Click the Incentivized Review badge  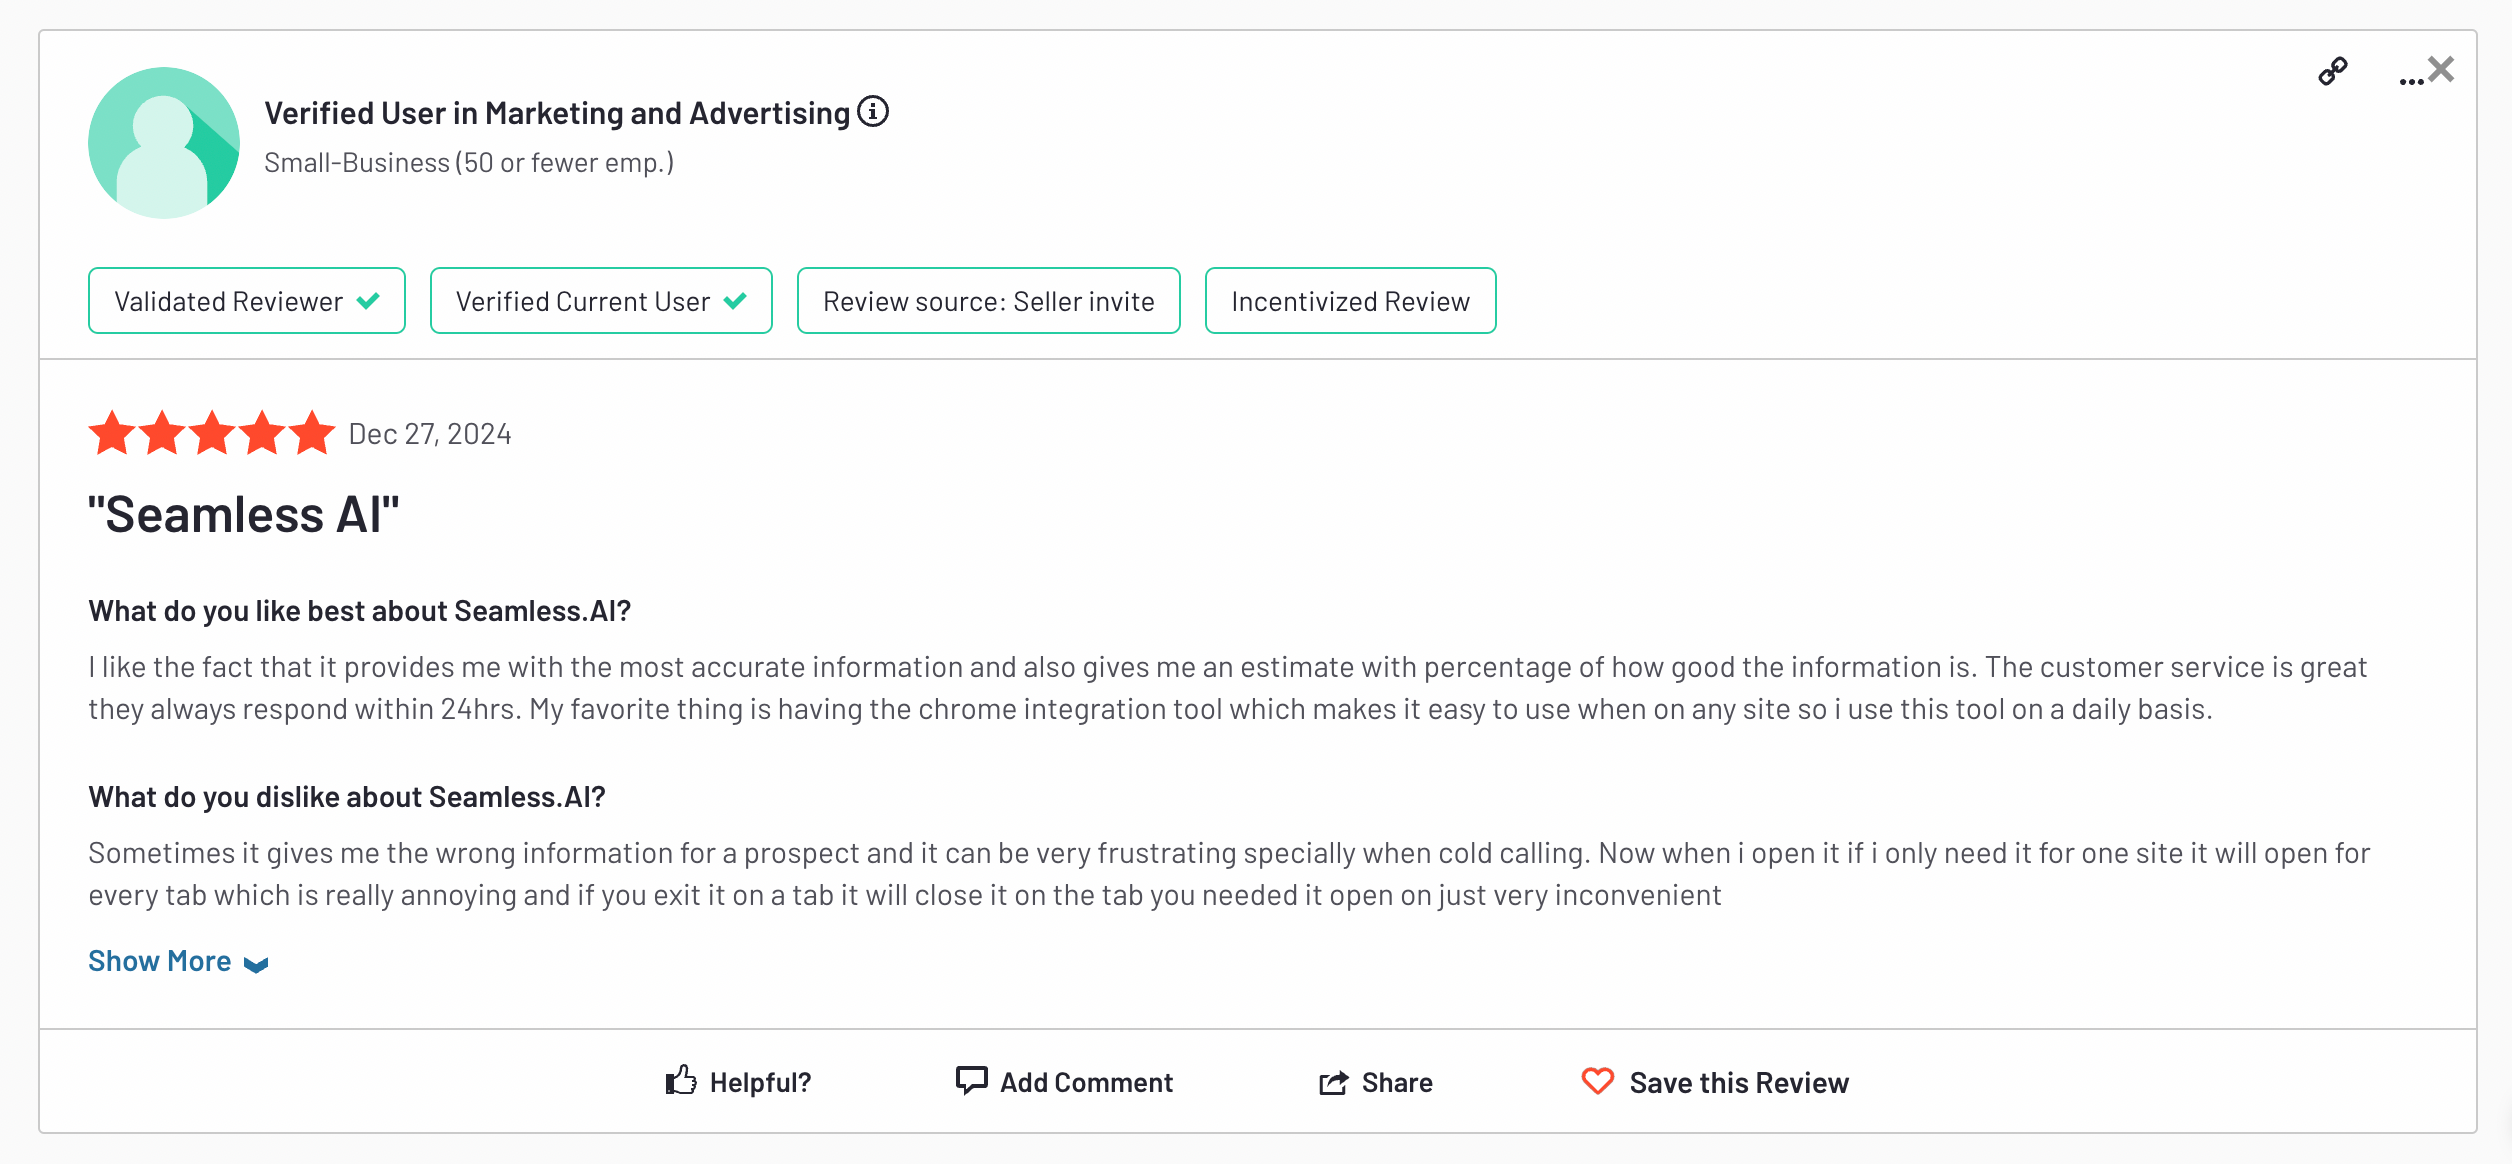1350,300
